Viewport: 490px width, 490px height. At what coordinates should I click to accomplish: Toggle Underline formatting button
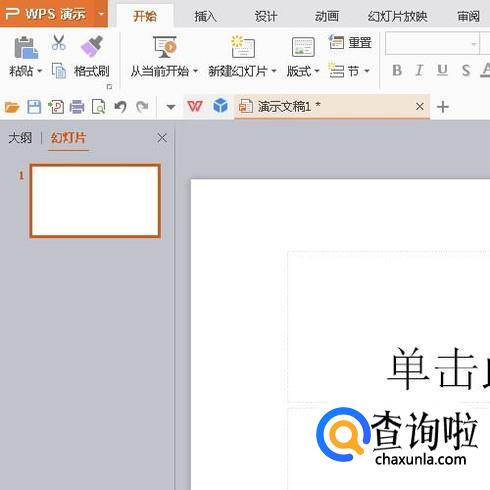click(x=442, y=70)
